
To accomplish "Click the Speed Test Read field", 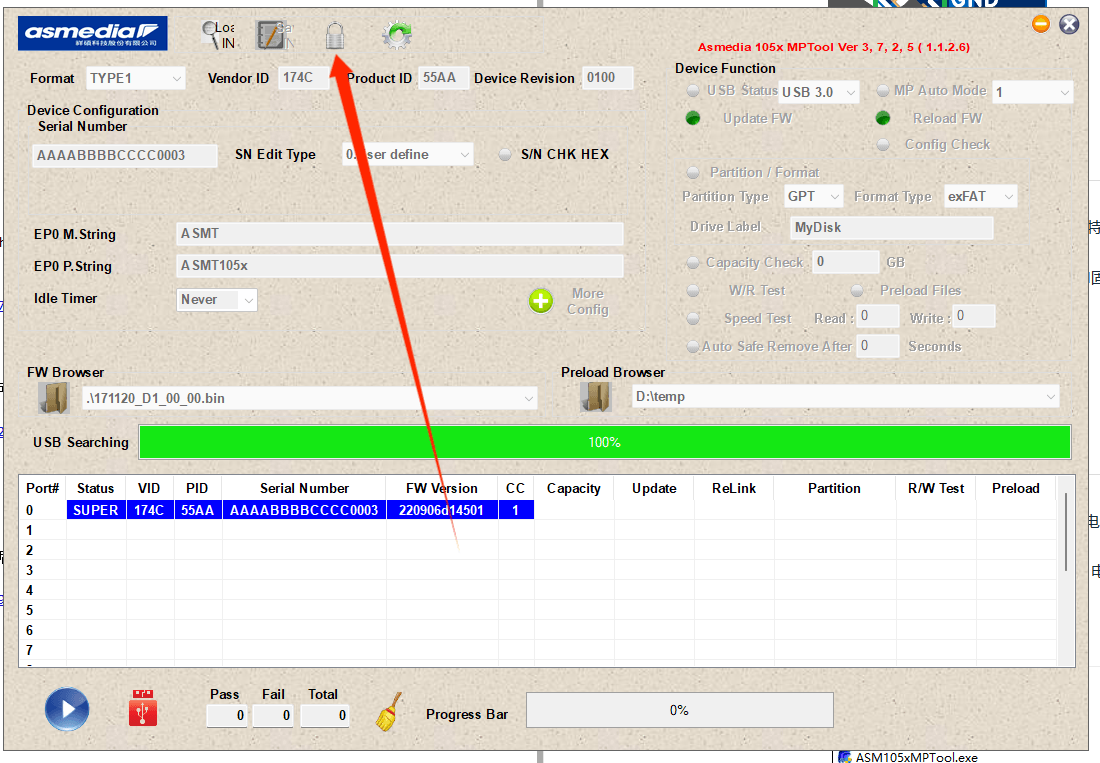I will click(x=878, y=316).
